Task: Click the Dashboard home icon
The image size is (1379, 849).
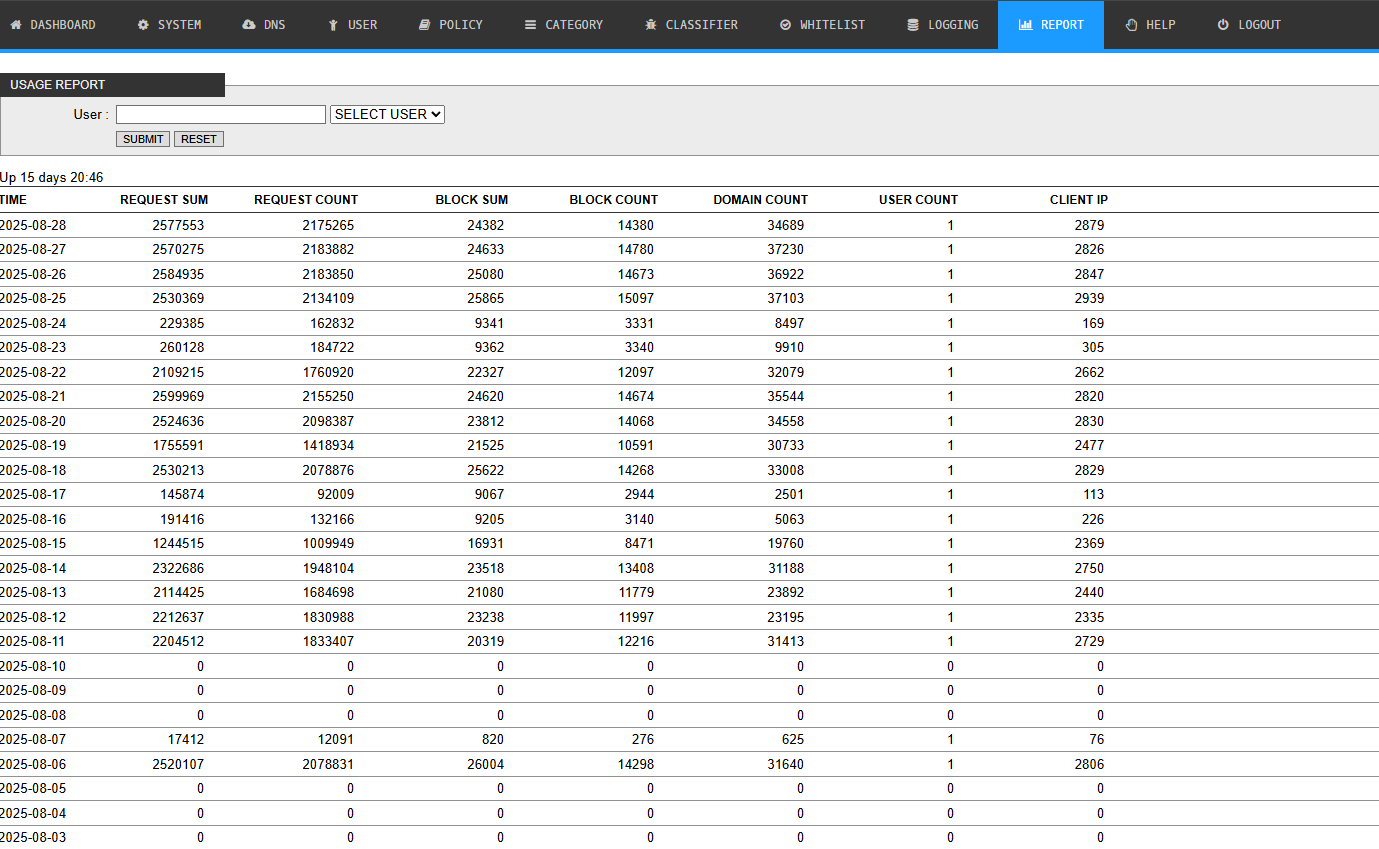Action: point(16,25)
